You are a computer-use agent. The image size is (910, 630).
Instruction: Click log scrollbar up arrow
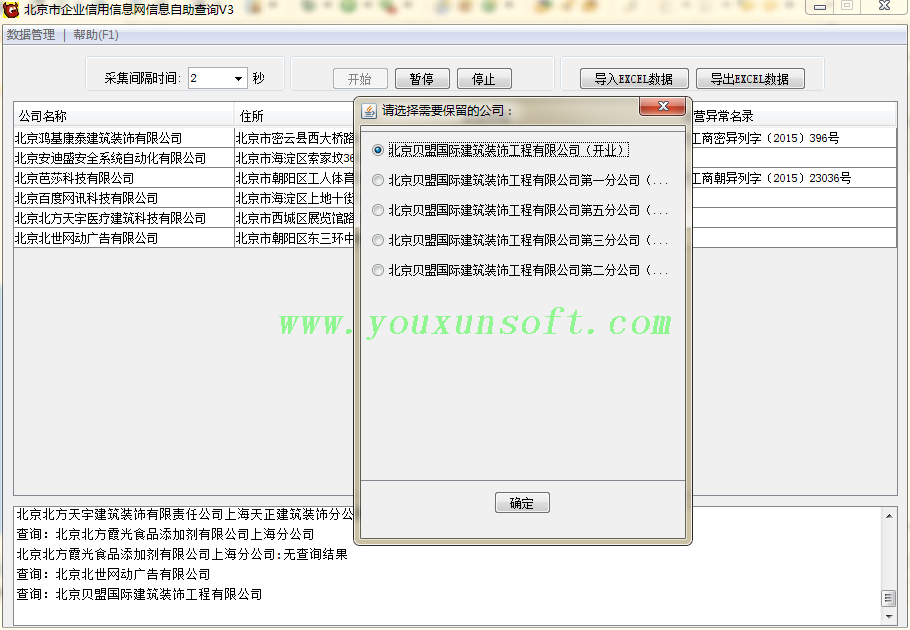click(889, 516)
